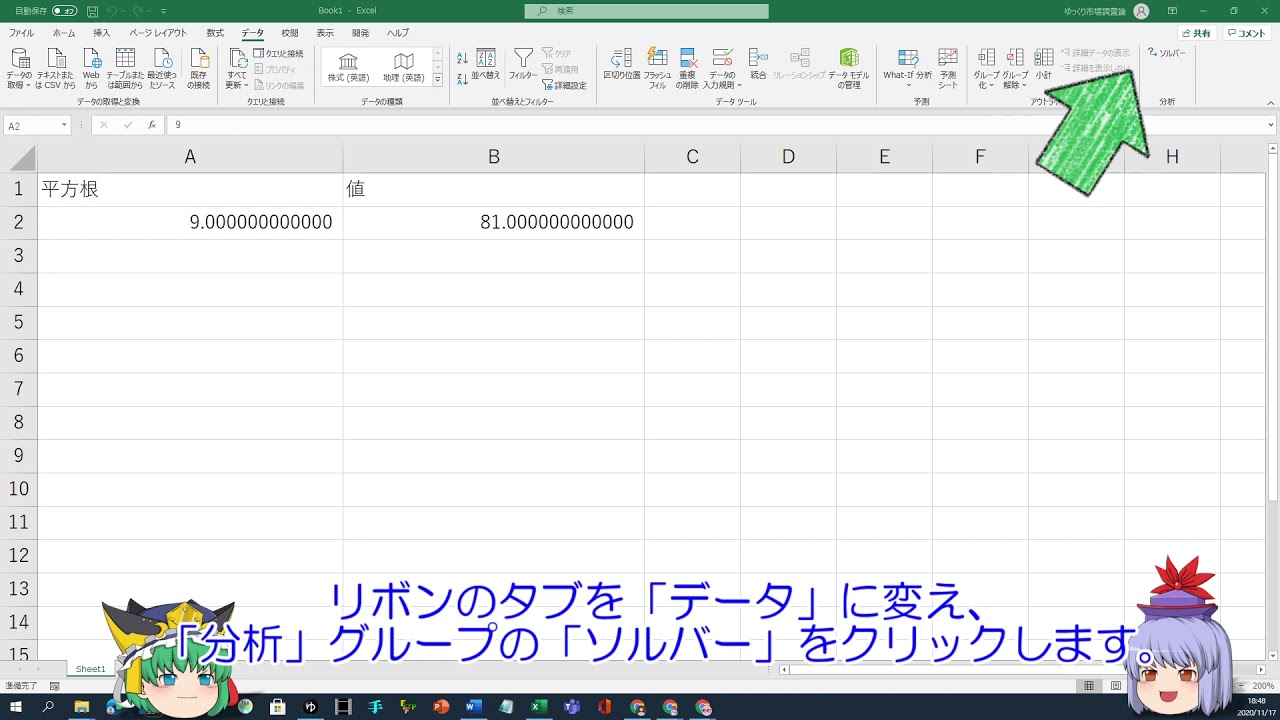Open the データの取得 (Get Data) menu

click(19, 68)
